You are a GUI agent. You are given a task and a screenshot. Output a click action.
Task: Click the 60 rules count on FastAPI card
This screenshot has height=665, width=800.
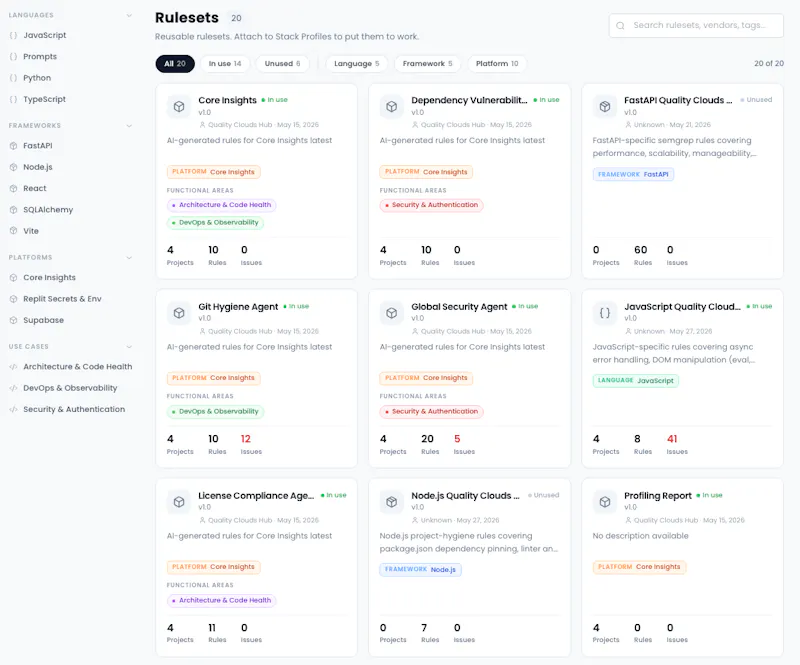(x=641, y=250)
